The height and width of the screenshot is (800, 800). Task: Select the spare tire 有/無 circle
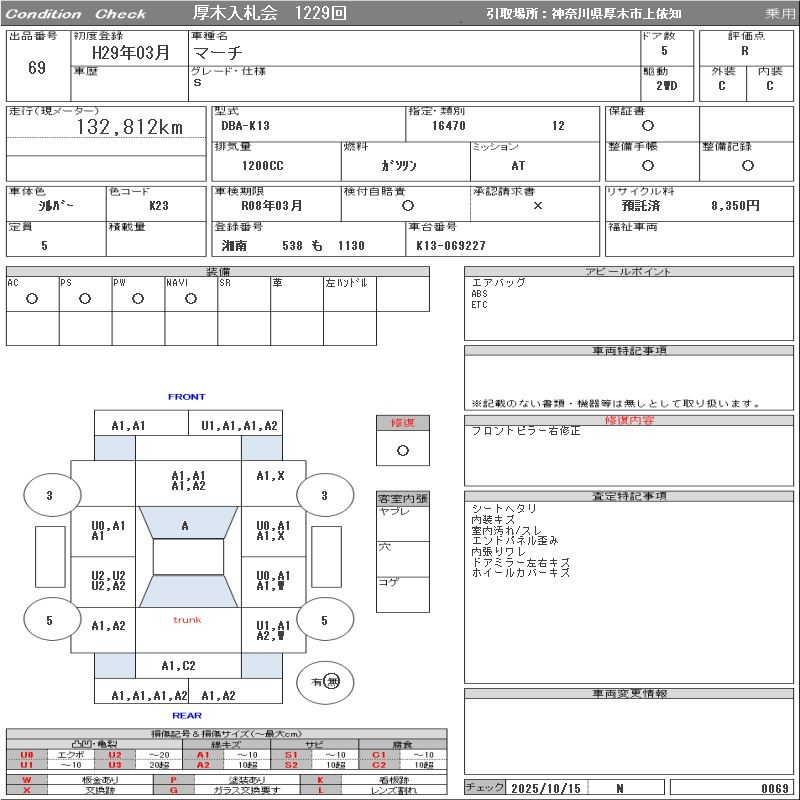click(325, 682)
